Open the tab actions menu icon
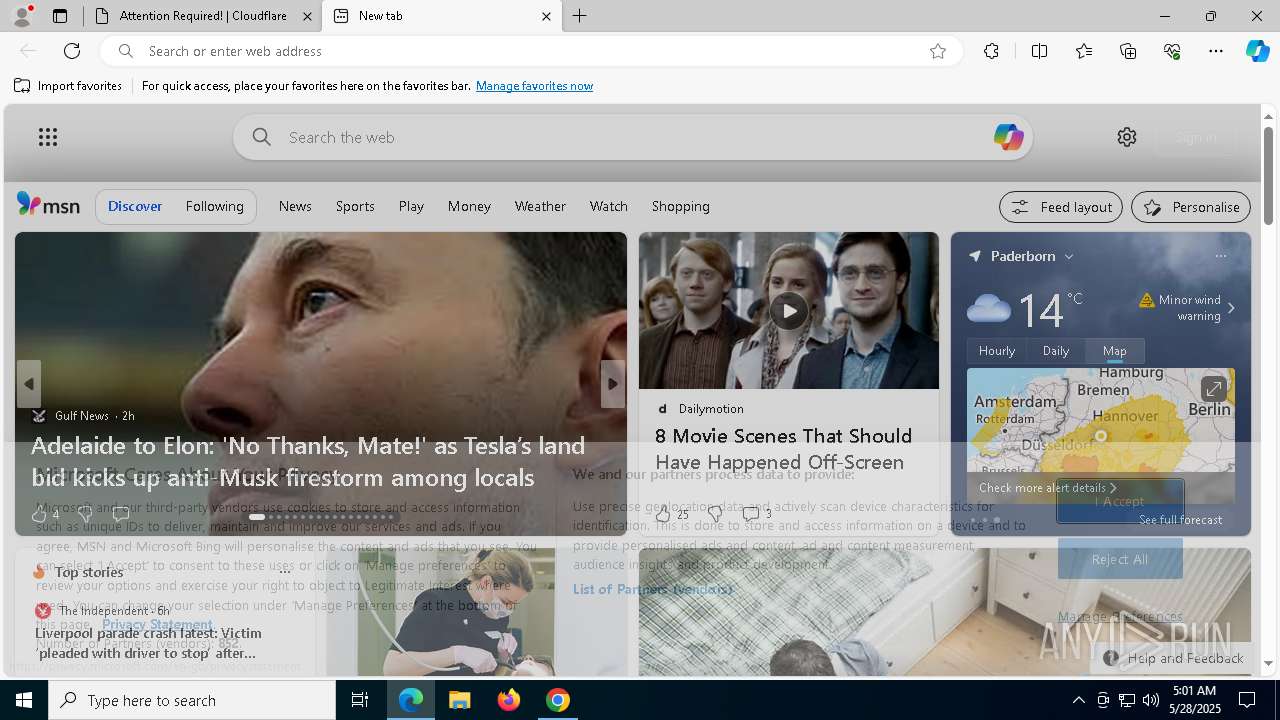The width and height of the screenshot is (1280, 720). tap(60, 16)
